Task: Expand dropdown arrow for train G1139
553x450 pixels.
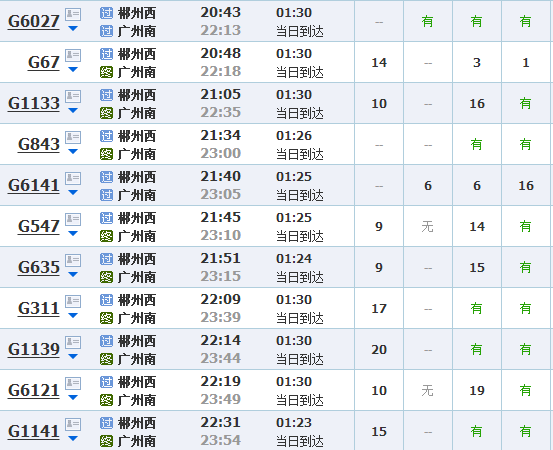Action: [x=73, y=357]
